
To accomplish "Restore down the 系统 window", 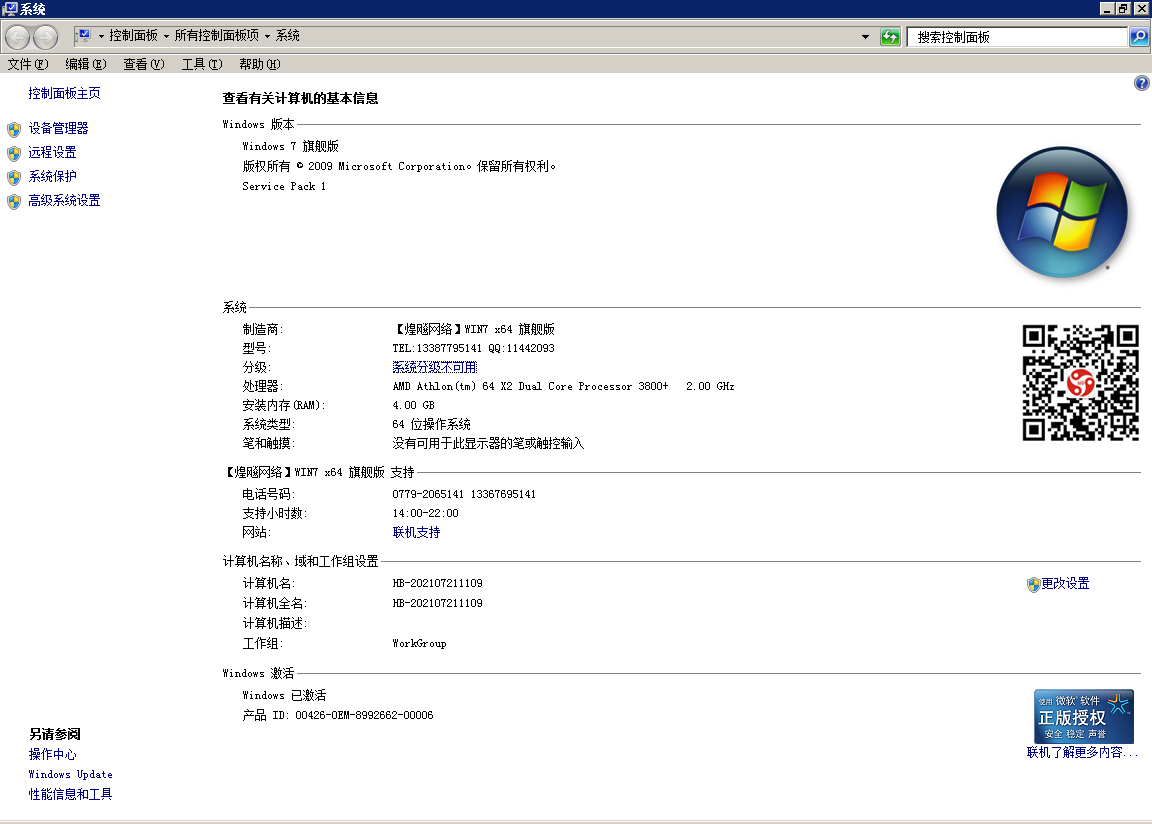I will [1123, 9].
